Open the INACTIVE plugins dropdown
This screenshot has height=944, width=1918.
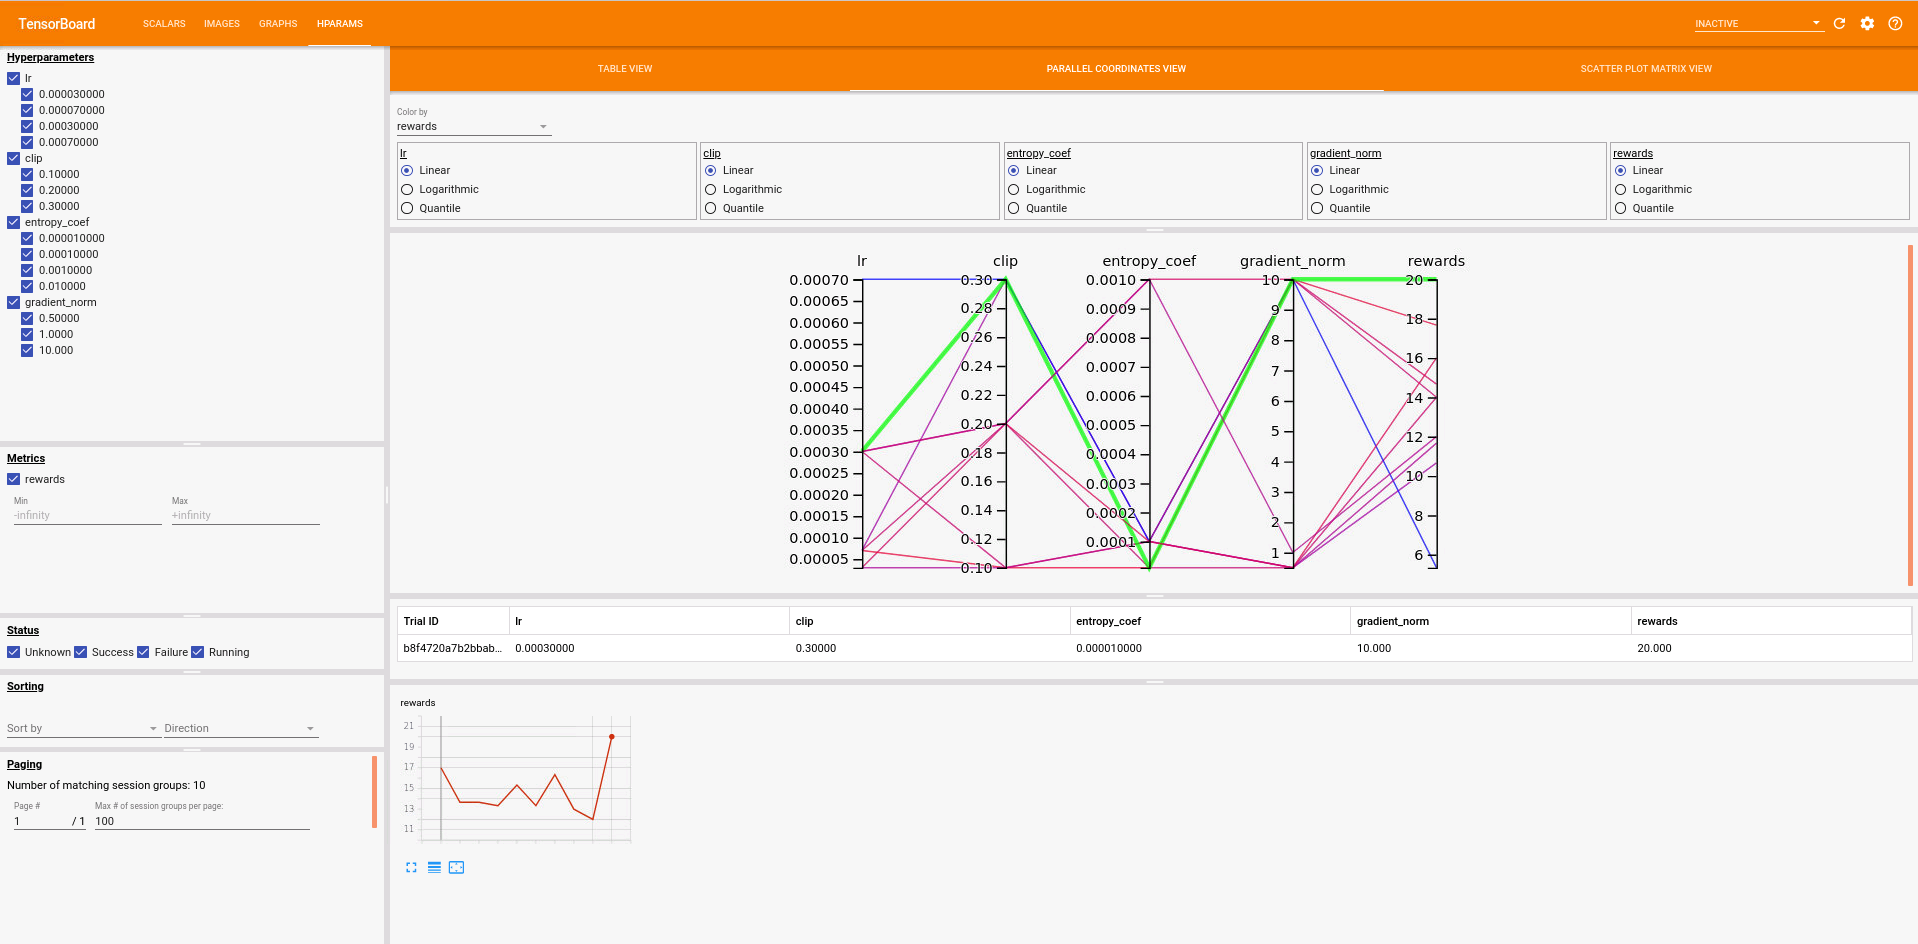pyautogui.click(x=1758, y=23)
